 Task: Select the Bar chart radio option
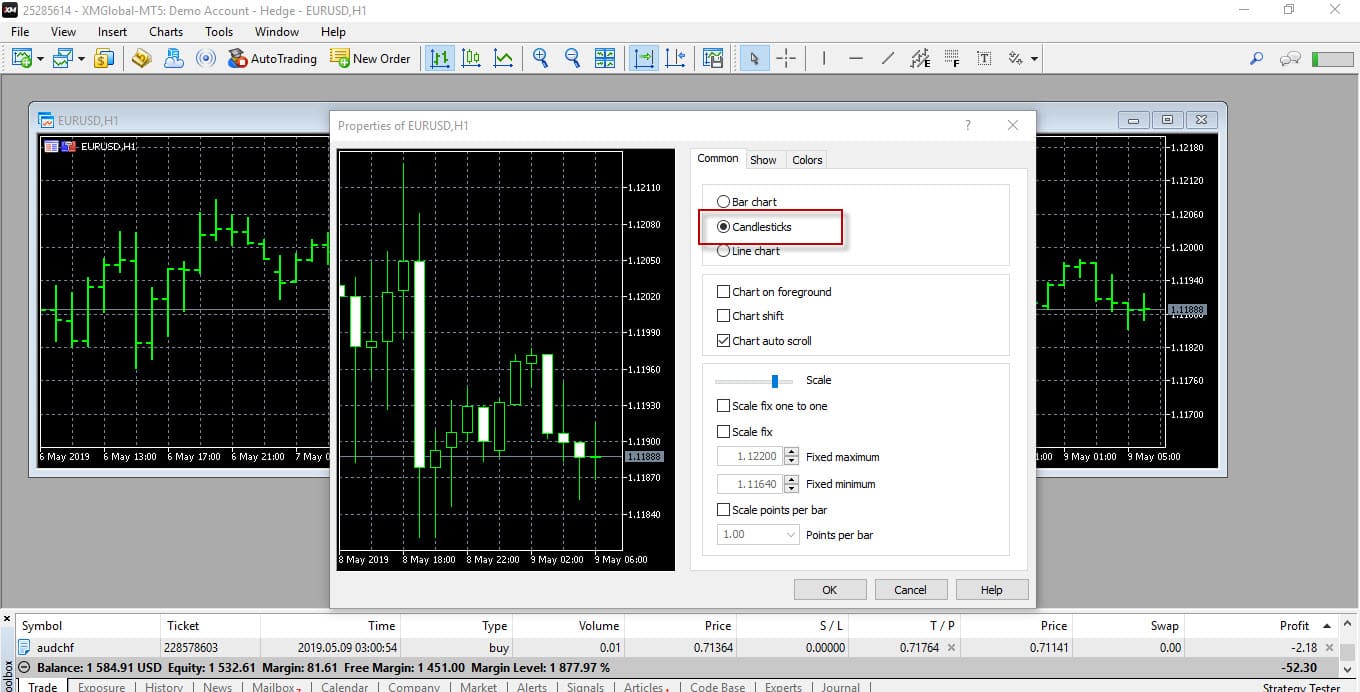[724, 202]
